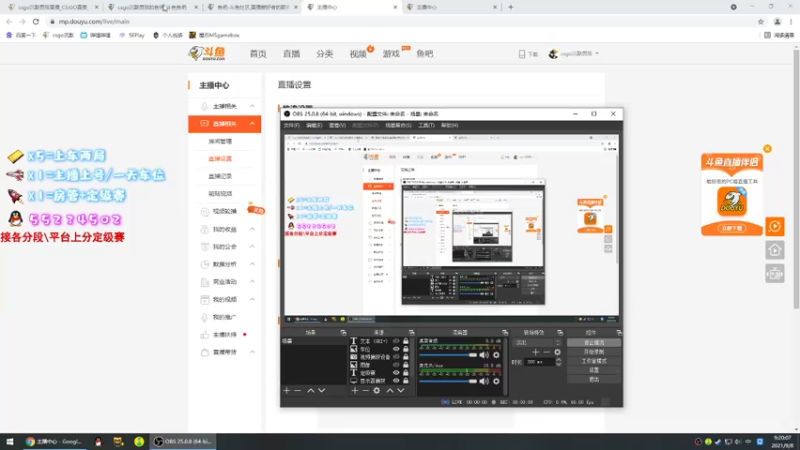Expand the 我的收益 sidebar section
Viewport: 800px width, 450px height.
tap(253, 229)
